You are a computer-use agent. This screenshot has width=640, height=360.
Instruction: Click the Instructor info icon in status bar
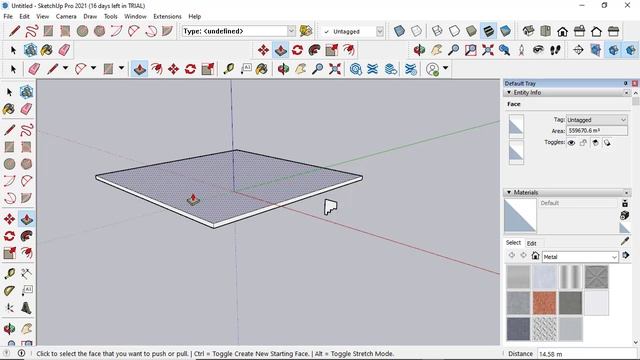pyautogui.click(x=21, y=353)
